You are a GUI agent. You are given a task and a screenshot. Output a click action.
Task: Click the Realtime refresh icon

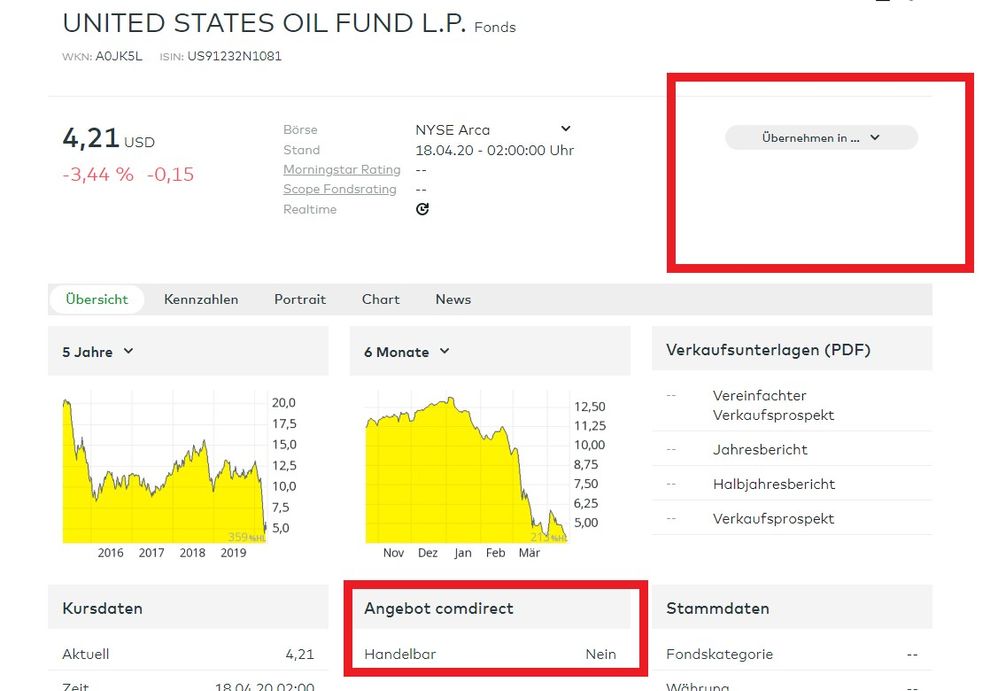[422, 209]
